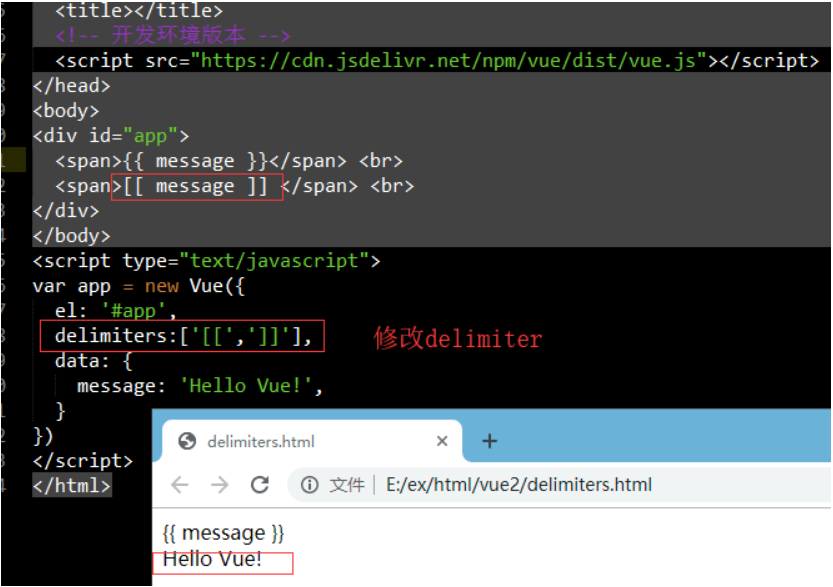
Task: Click the delimiters option line in code
Action: click(183, 336)
